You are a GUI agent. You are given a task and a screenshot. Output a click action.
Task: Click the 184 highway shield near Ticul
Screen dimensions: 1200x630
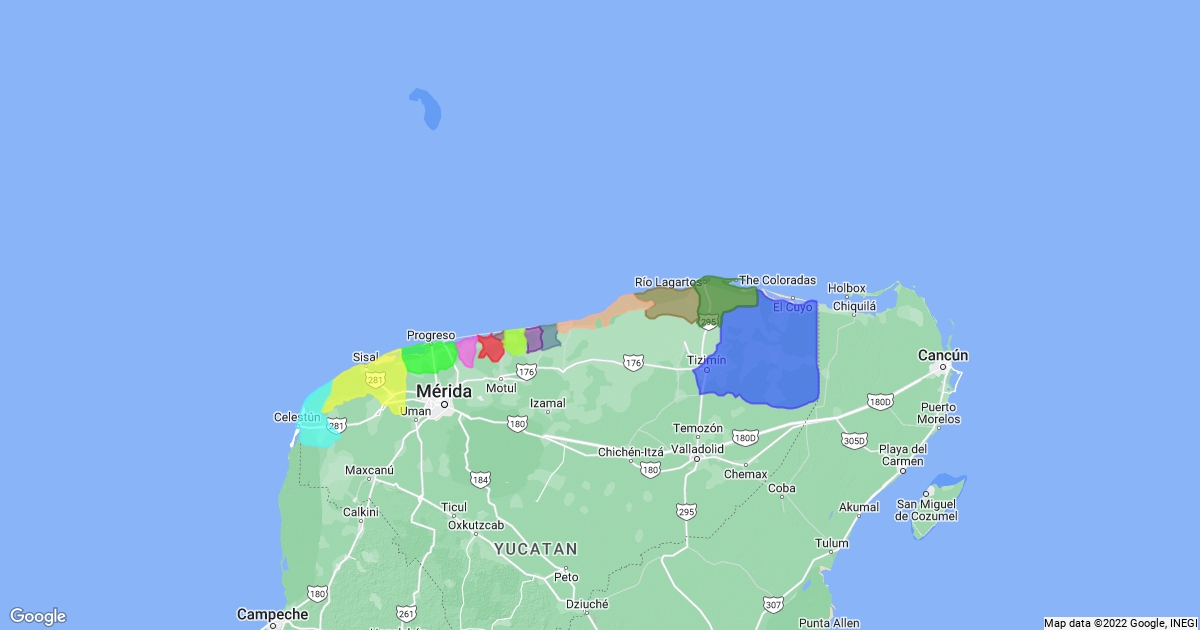[481, 480]
